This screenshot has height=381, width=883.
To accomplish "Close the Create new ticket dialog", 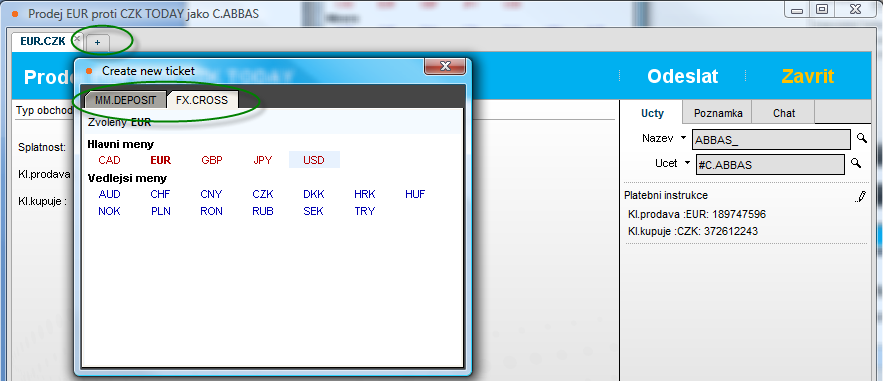I will click(444, 66).
